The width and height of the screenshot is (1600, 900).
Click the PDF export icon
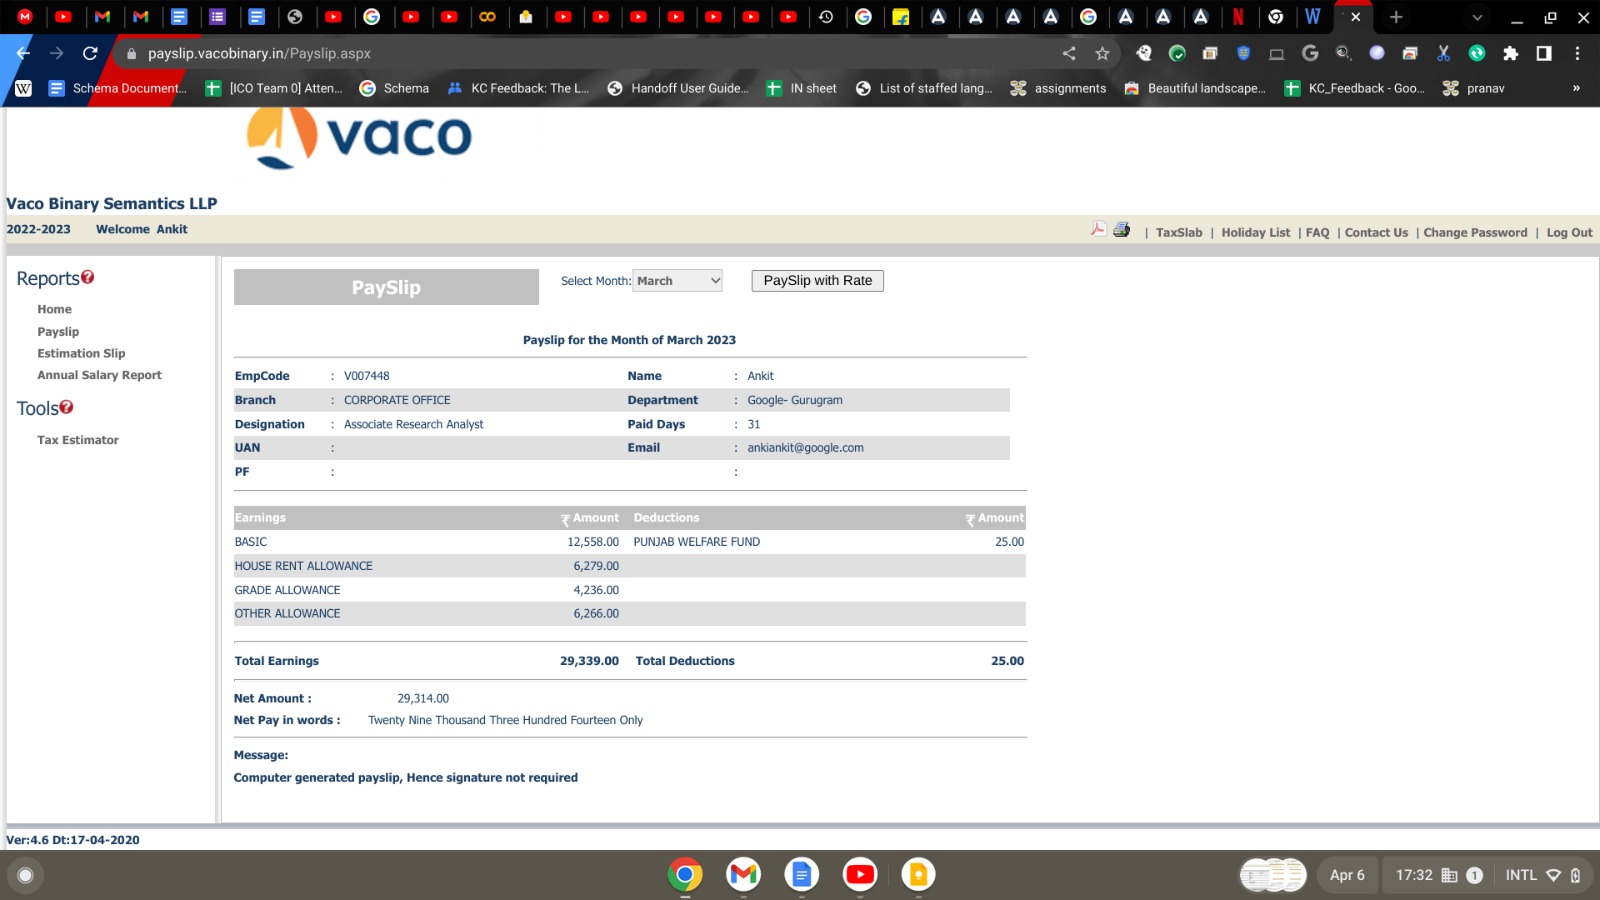(x=1098, y=229)
